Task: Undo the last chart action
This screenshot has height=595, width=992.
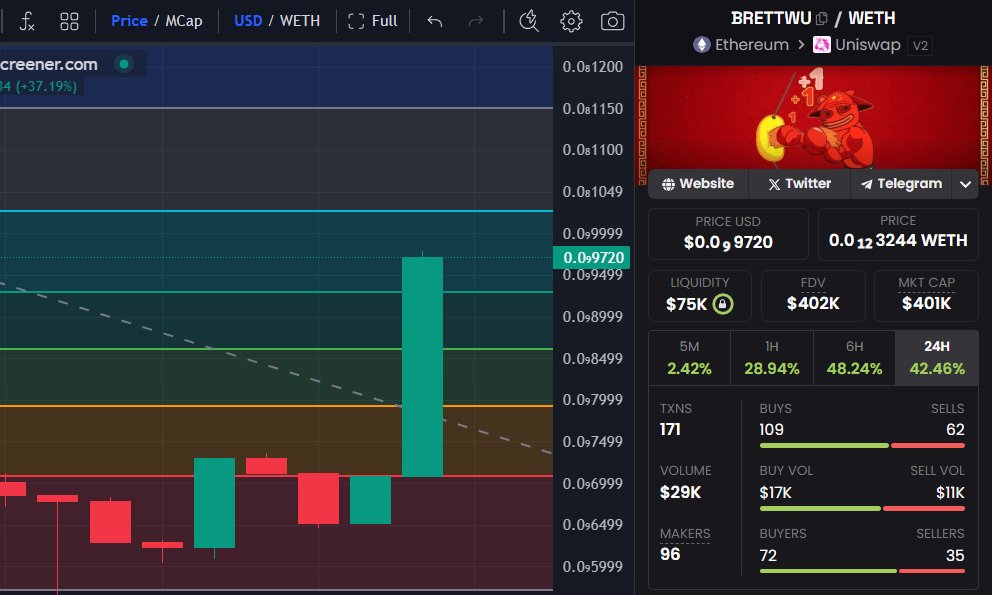Action: [x=435, y=21]
